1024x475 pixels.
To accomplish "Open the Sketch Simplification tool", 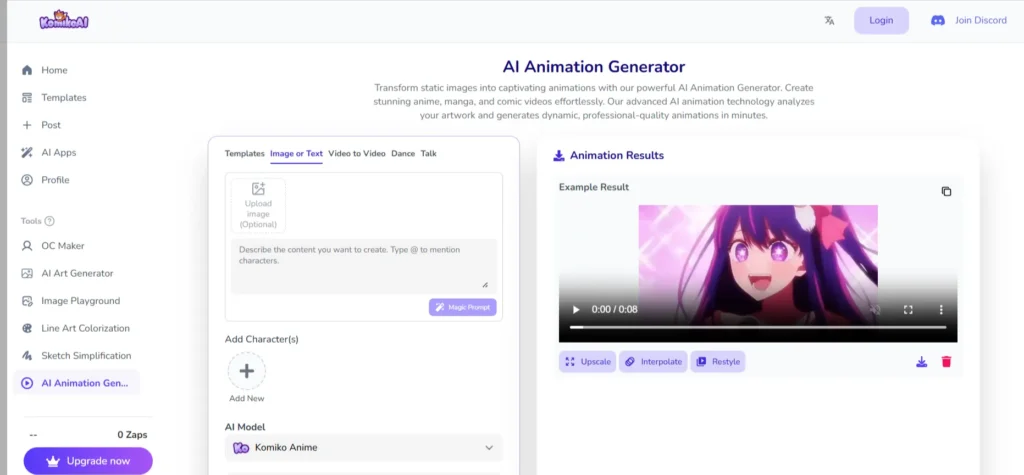I will coord(86,355).
